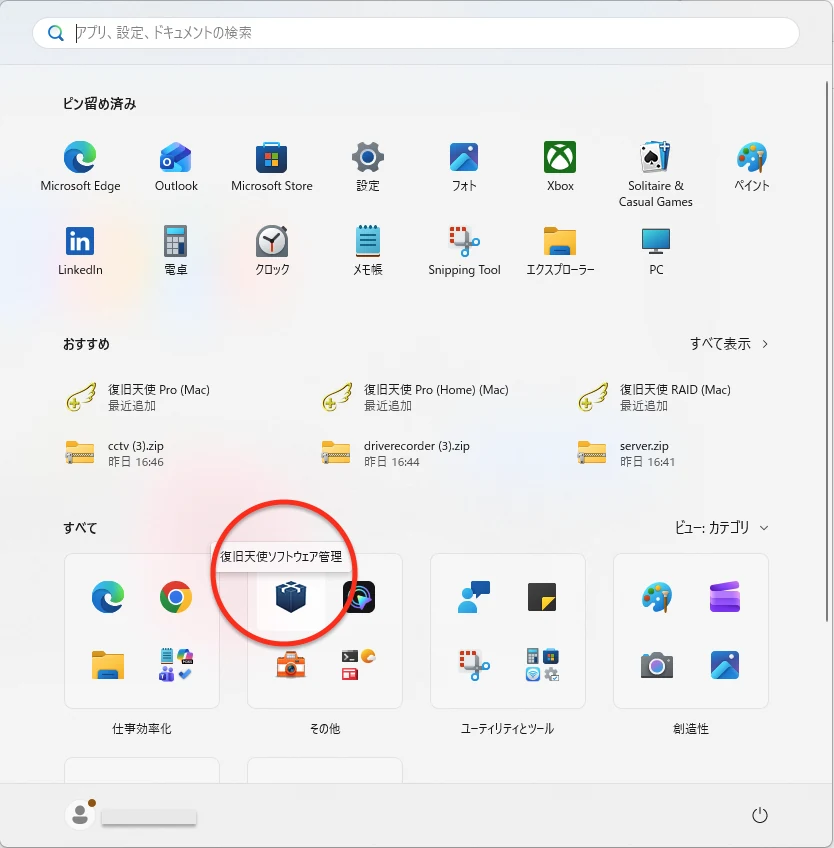Open Photos in 創造性 category
Image resolution: width=834 pixels, height=848 pixels.
point(725,665)
